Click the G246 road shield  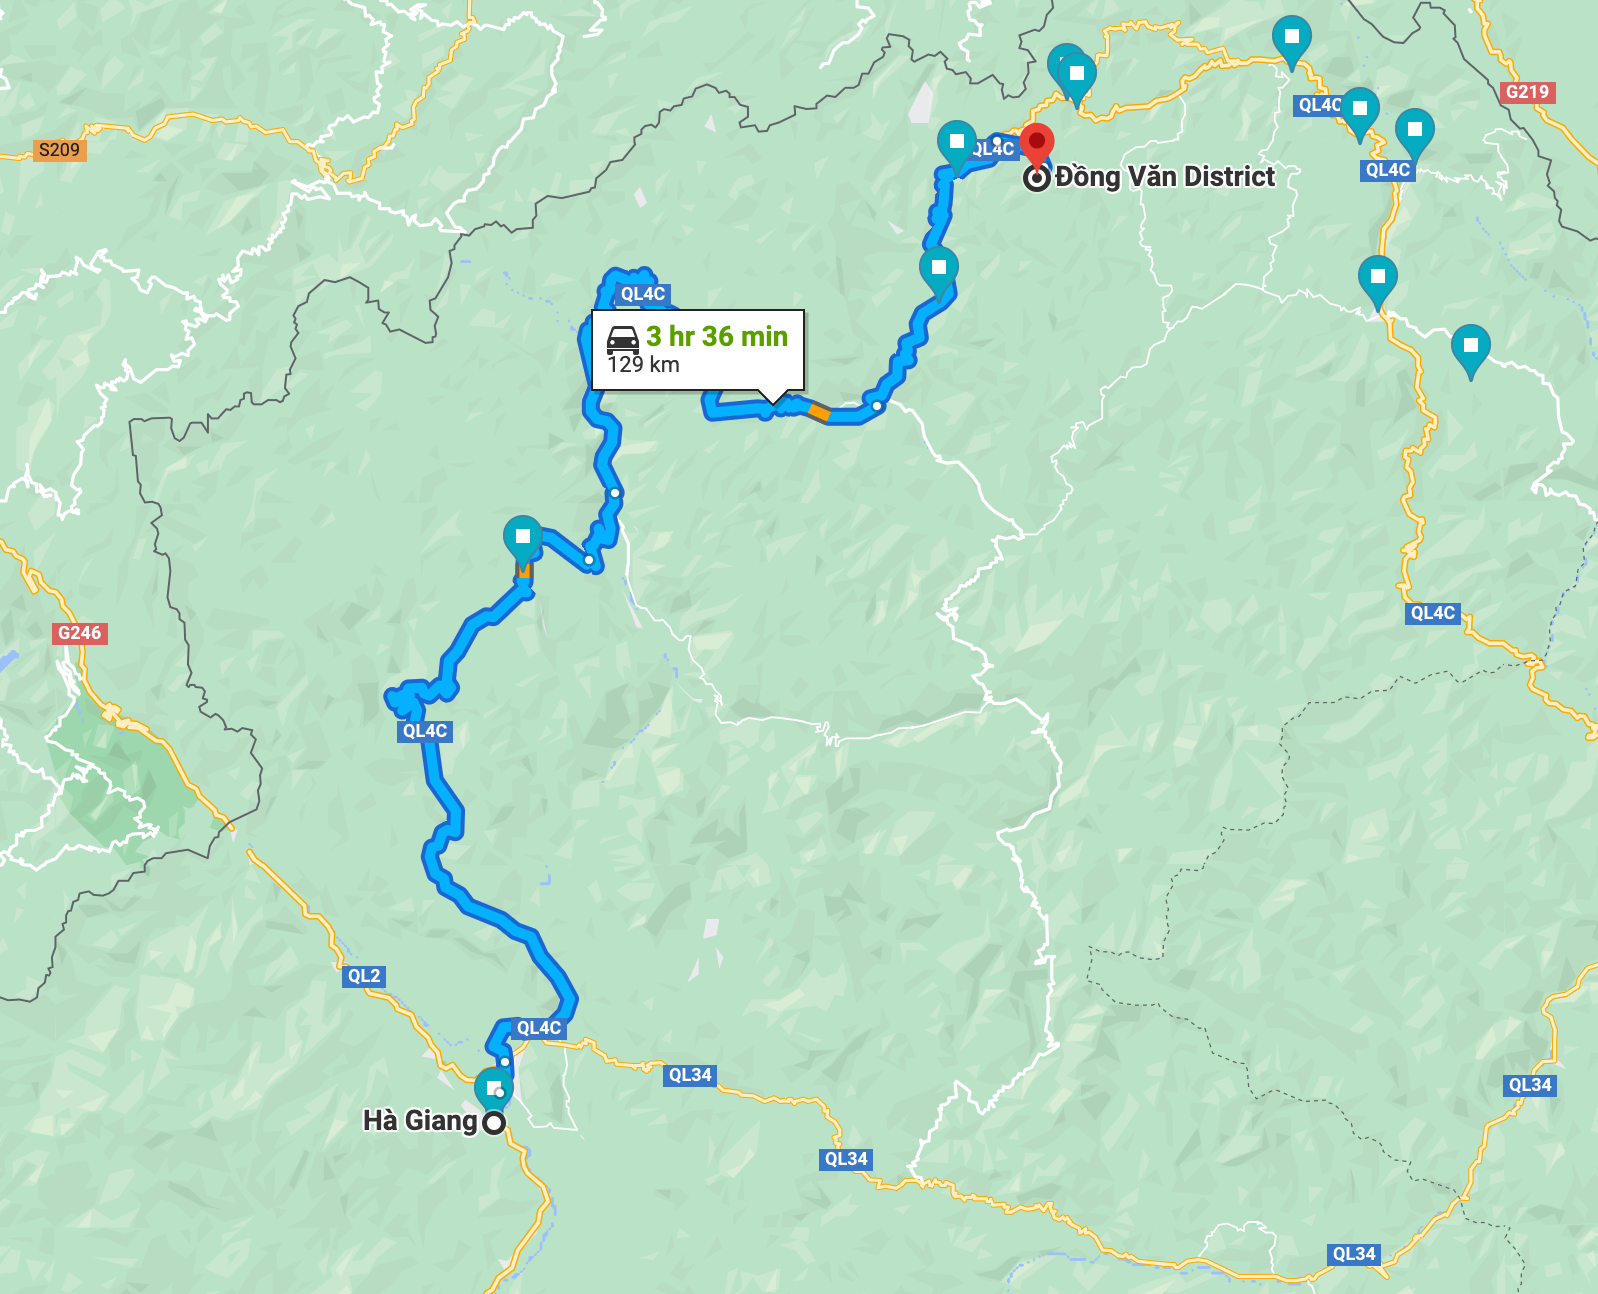point(79,633)
